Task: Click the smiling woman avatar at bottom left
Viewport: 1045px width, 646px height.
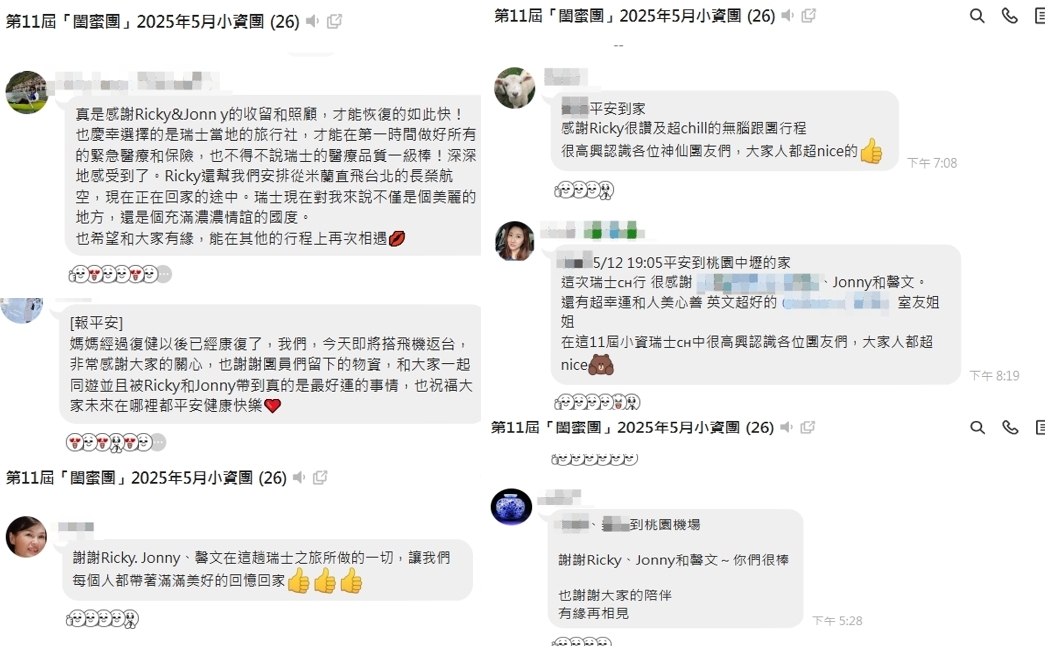Action: [x=27, y=537]
